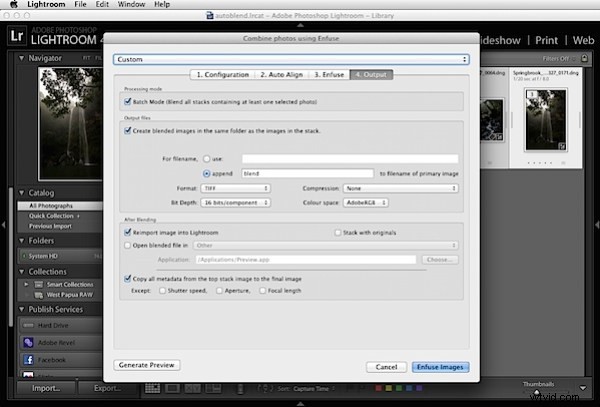Enable Open blended file in checkbox
This screenshot has height=407, width=600.
pos(127,246)
